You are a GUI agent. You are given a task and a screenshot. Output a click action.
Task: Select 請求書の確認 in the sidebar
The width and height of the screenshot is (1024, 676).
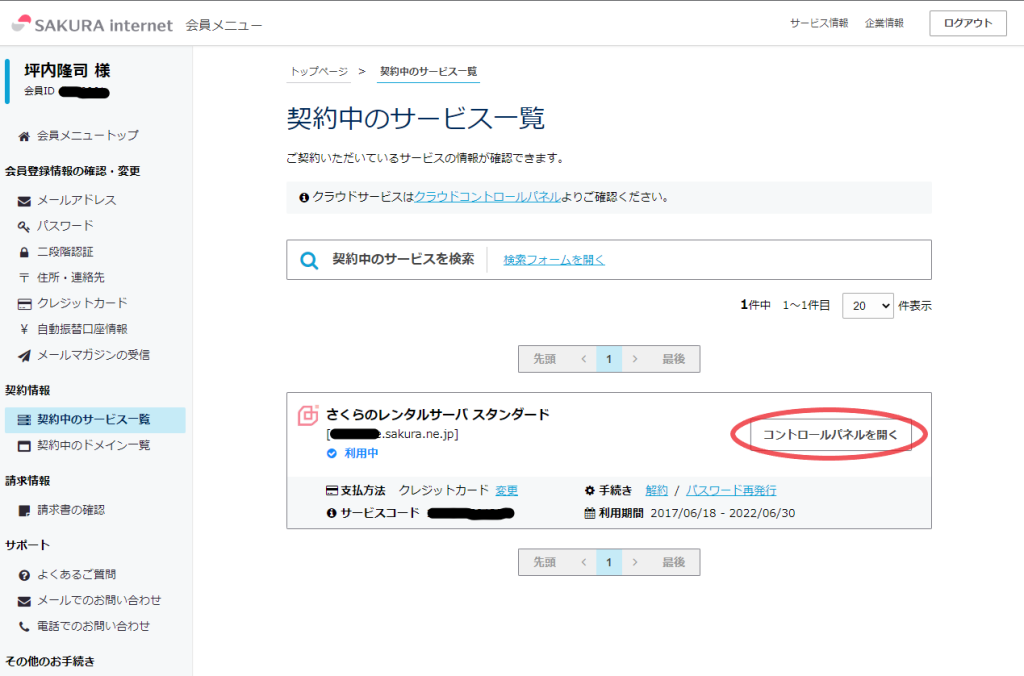pos(71,510)
